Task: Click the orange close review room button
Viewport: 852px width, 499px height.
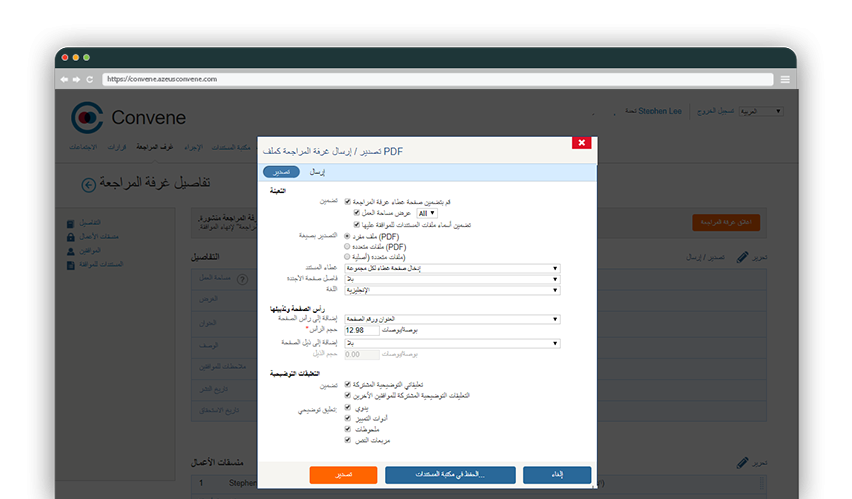Action: pos(726,222)
